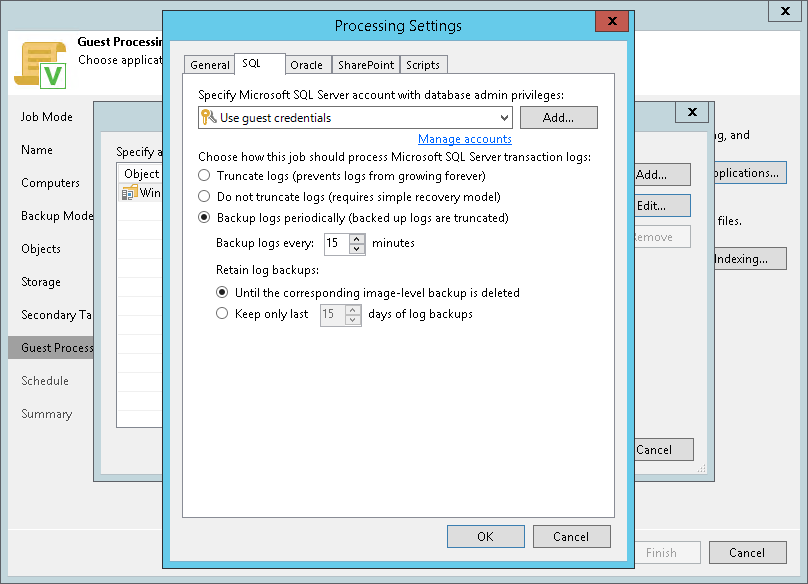Decrease the days of log backups value

352,320
